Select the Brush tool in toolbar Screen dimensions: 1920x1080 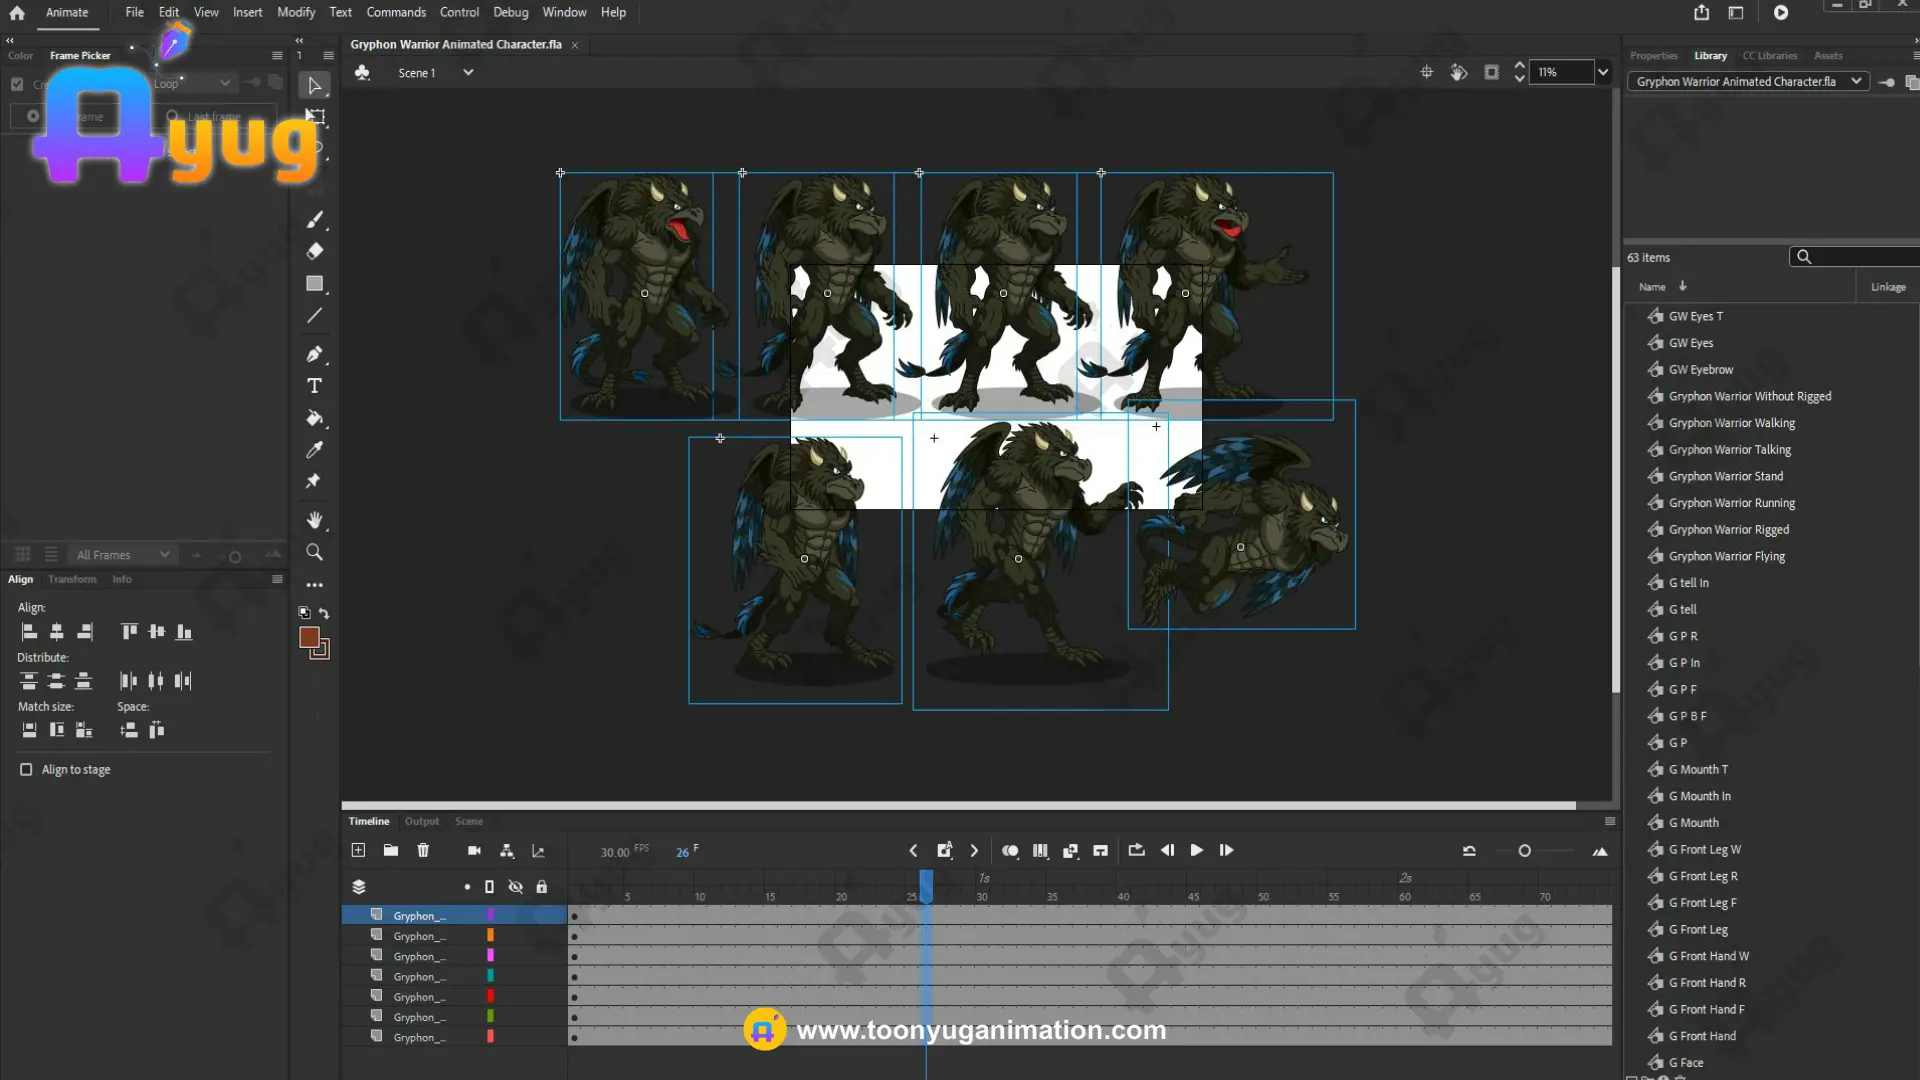click(314, 220)
